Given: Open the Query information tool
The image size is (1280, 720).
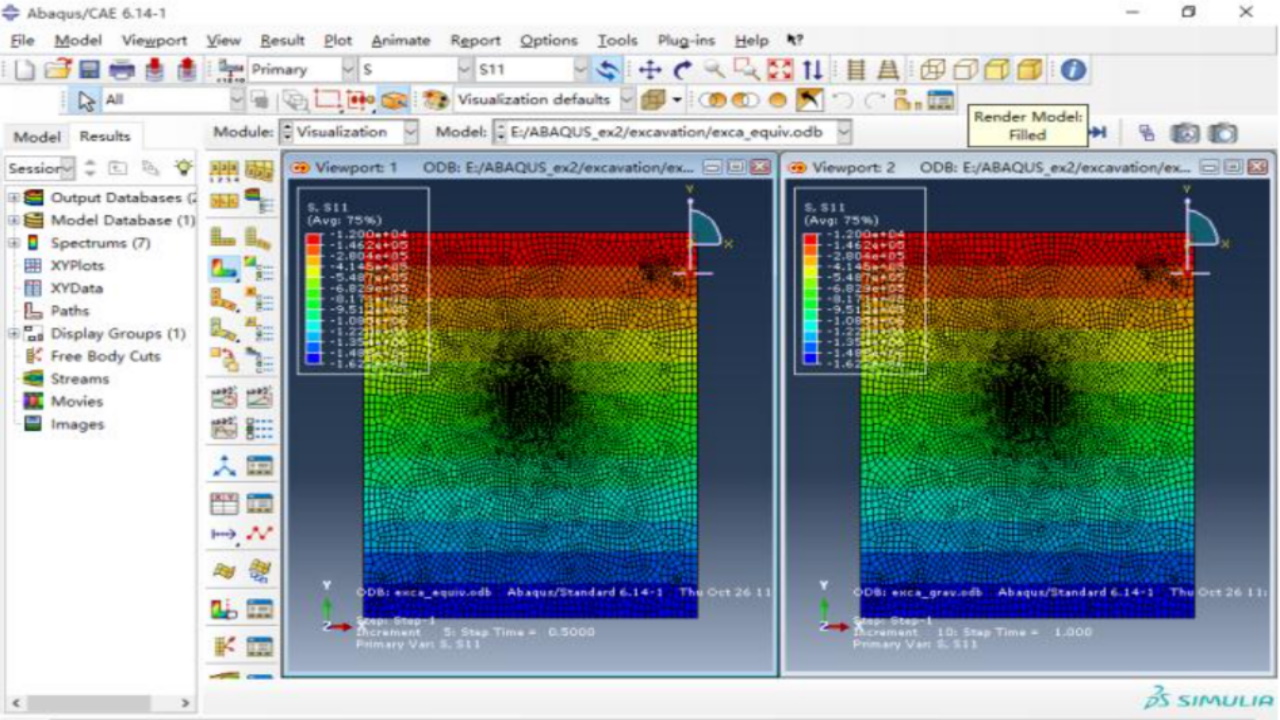Looking at the screenshot, I should (x=1073, y=70).
